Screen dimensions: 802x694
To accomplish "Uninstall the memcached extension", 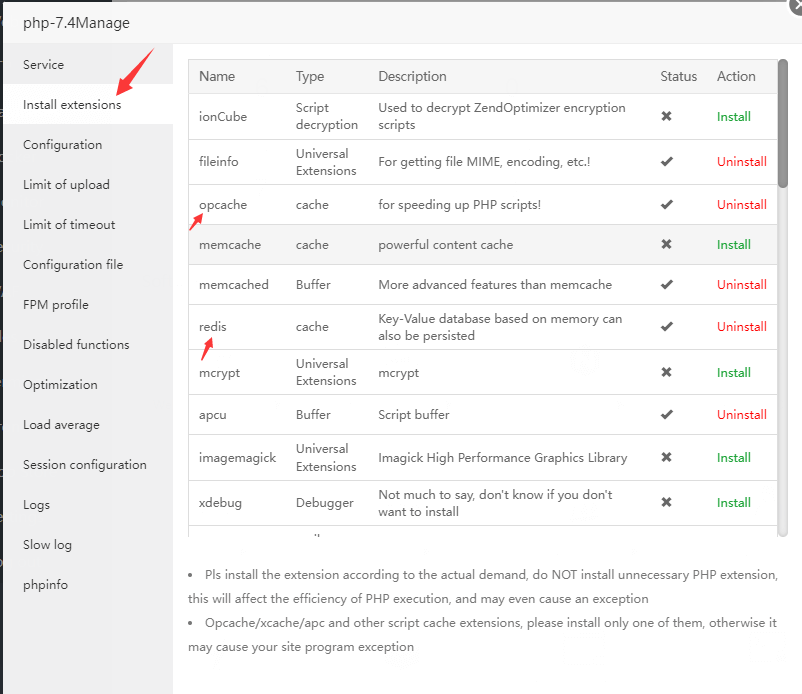I will pos(742,284).
